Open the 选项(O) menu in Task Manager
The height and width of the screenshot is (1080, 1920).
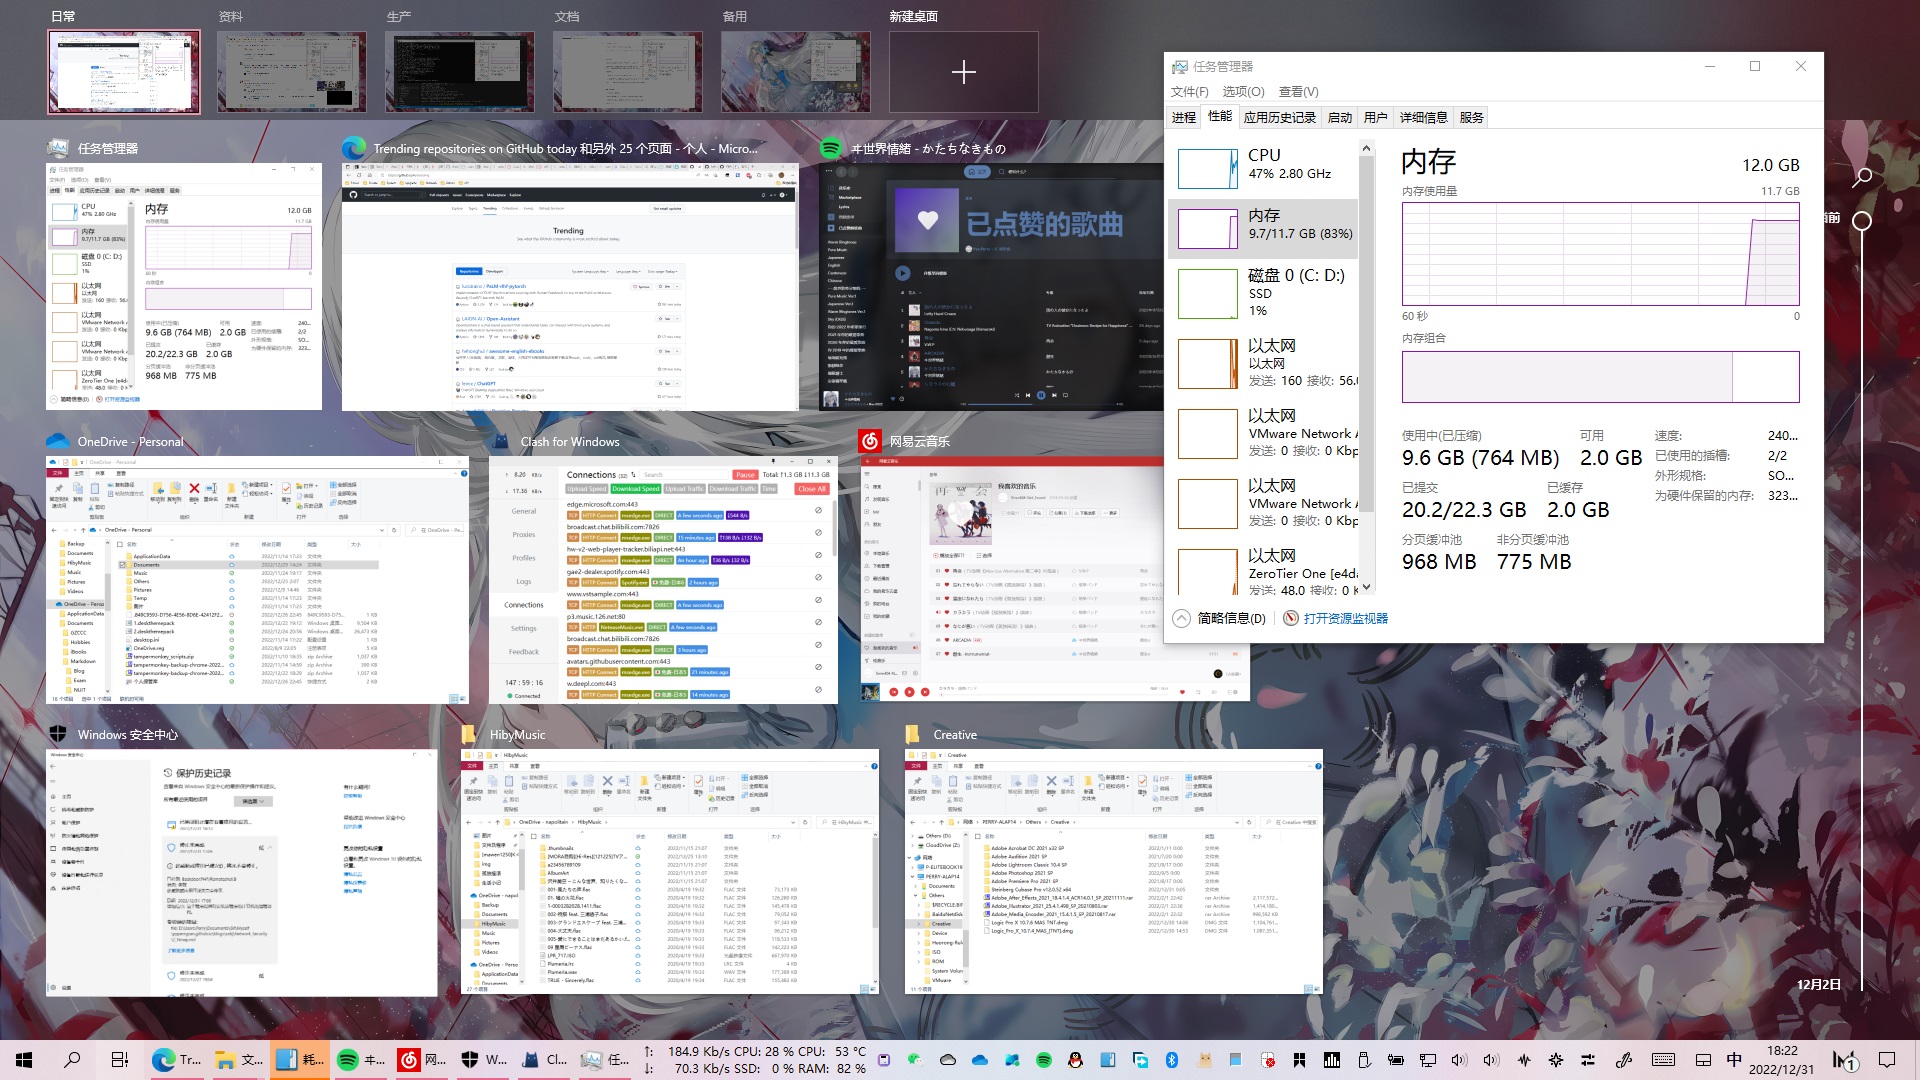pyautogui.click(x=1243, y=91)
